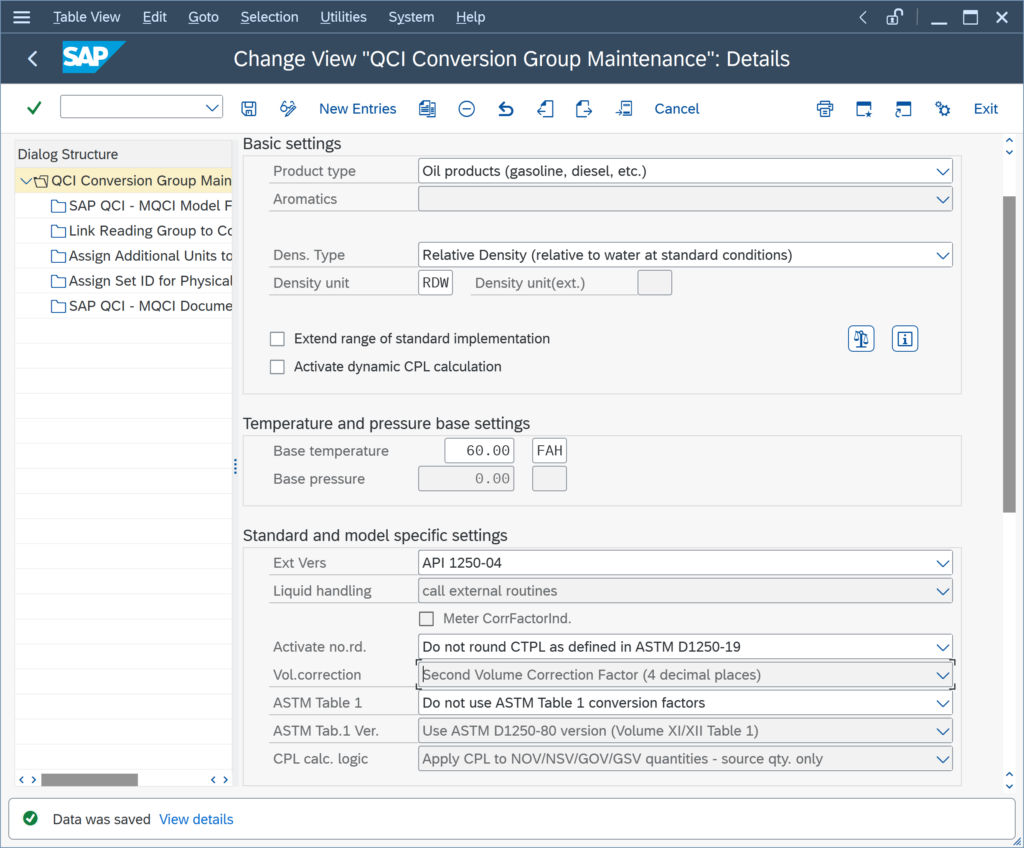Open the Selection menu
This screenshot has width=1024, height=848.
269,17
